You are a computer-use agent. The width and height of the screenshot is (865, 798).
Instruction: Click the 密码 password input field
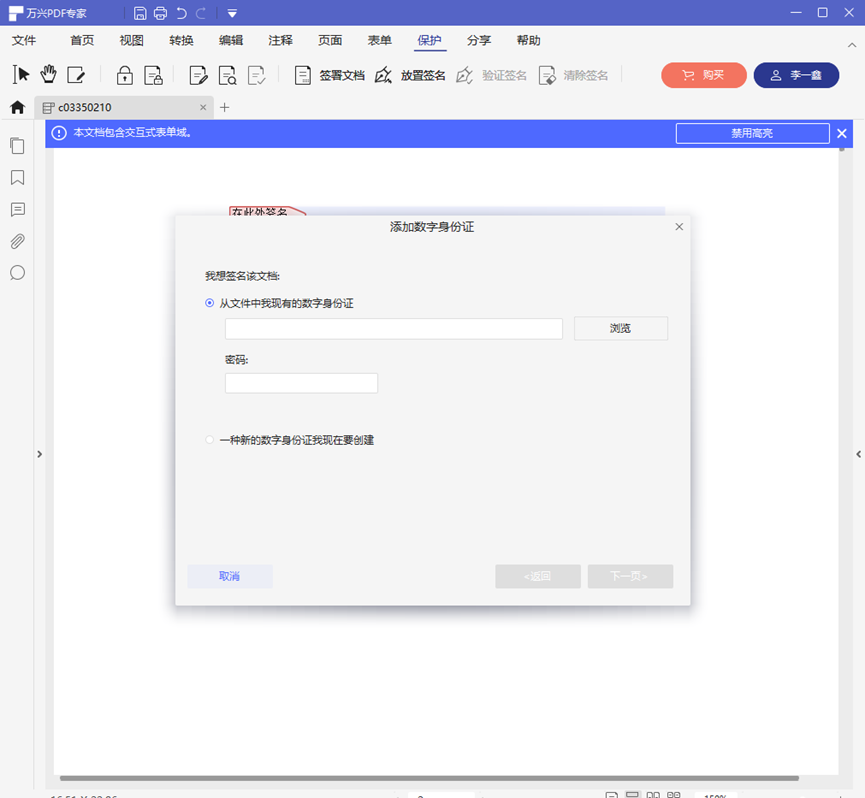301,383
